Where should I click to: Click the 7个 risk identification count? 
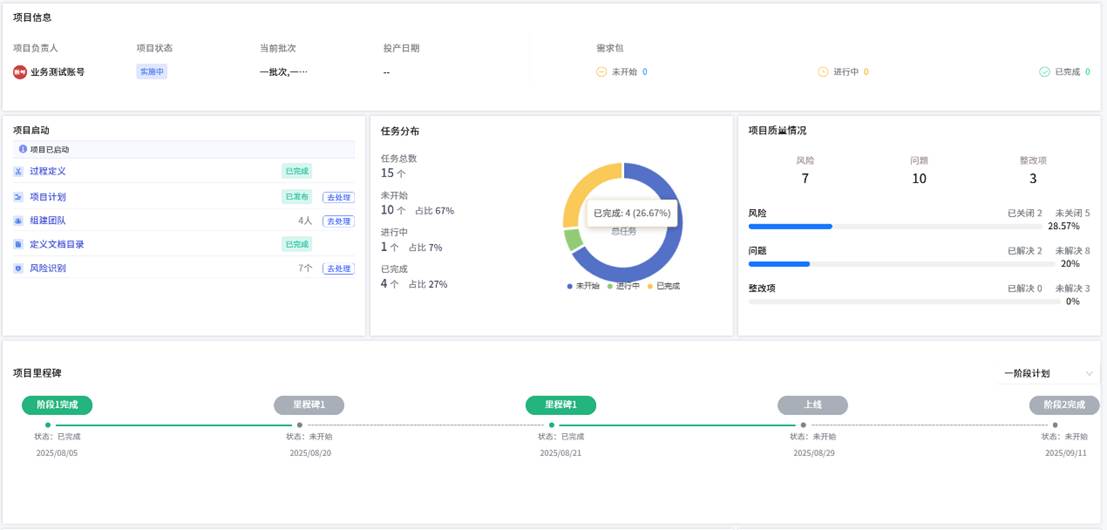(305, 269)
